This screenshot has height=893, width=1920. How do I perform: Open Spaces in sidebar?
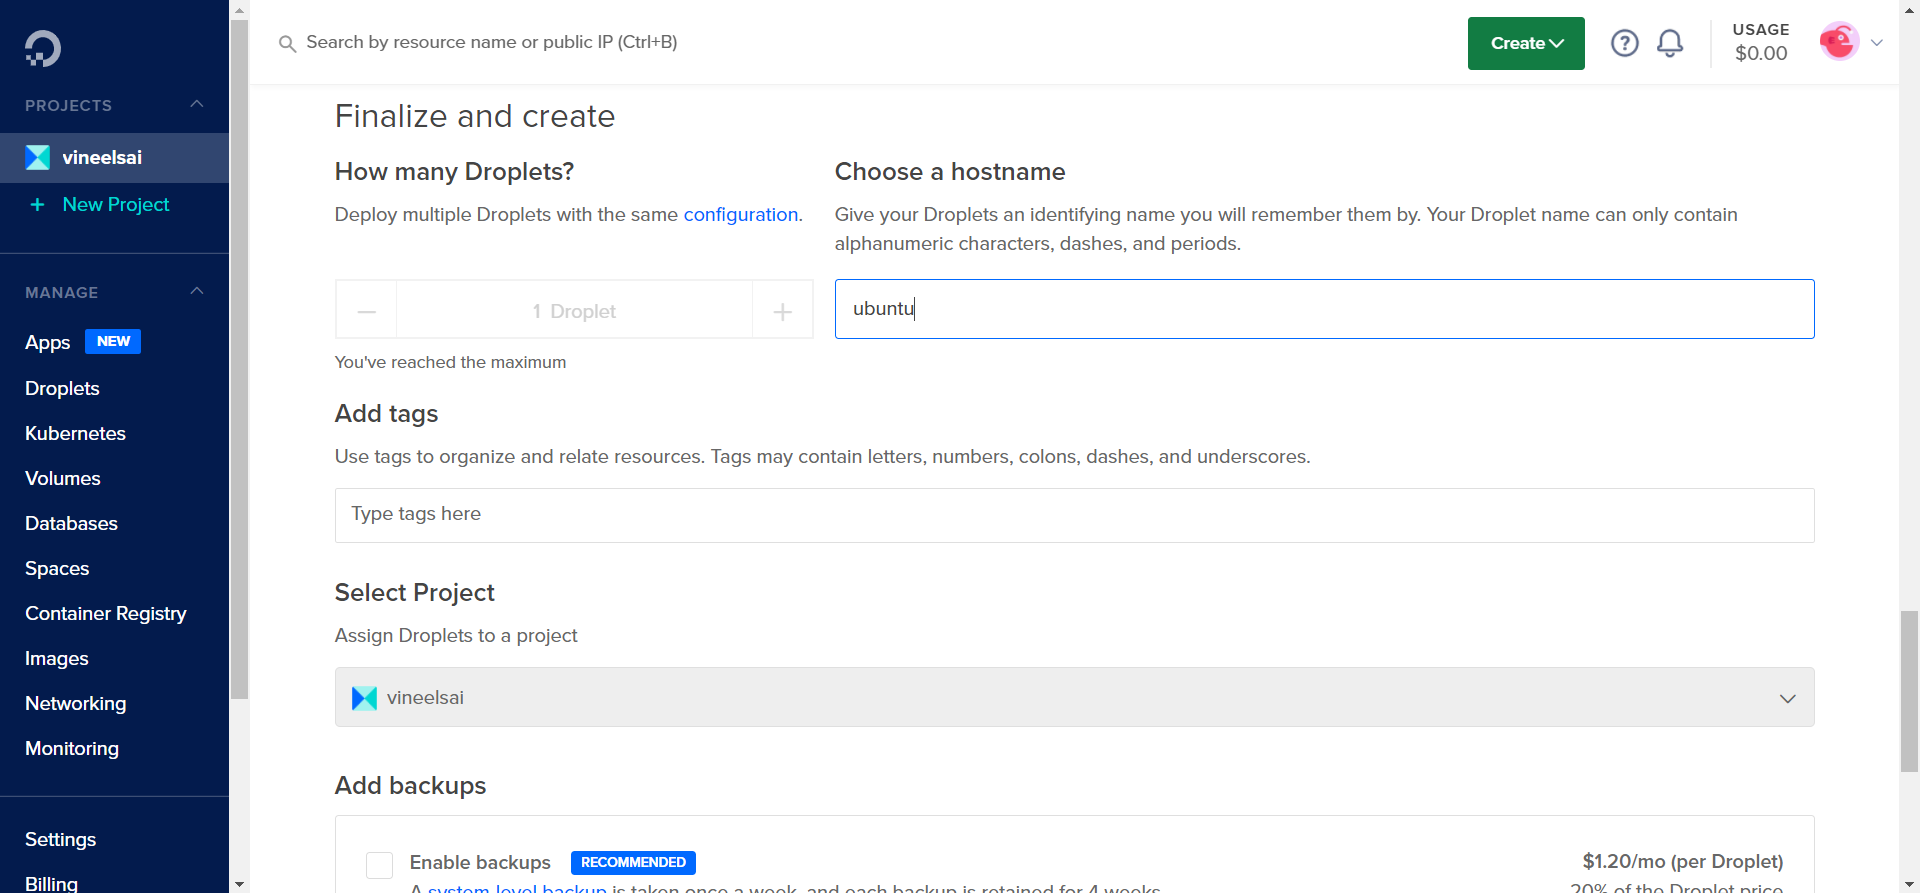(x=57, y=568)
